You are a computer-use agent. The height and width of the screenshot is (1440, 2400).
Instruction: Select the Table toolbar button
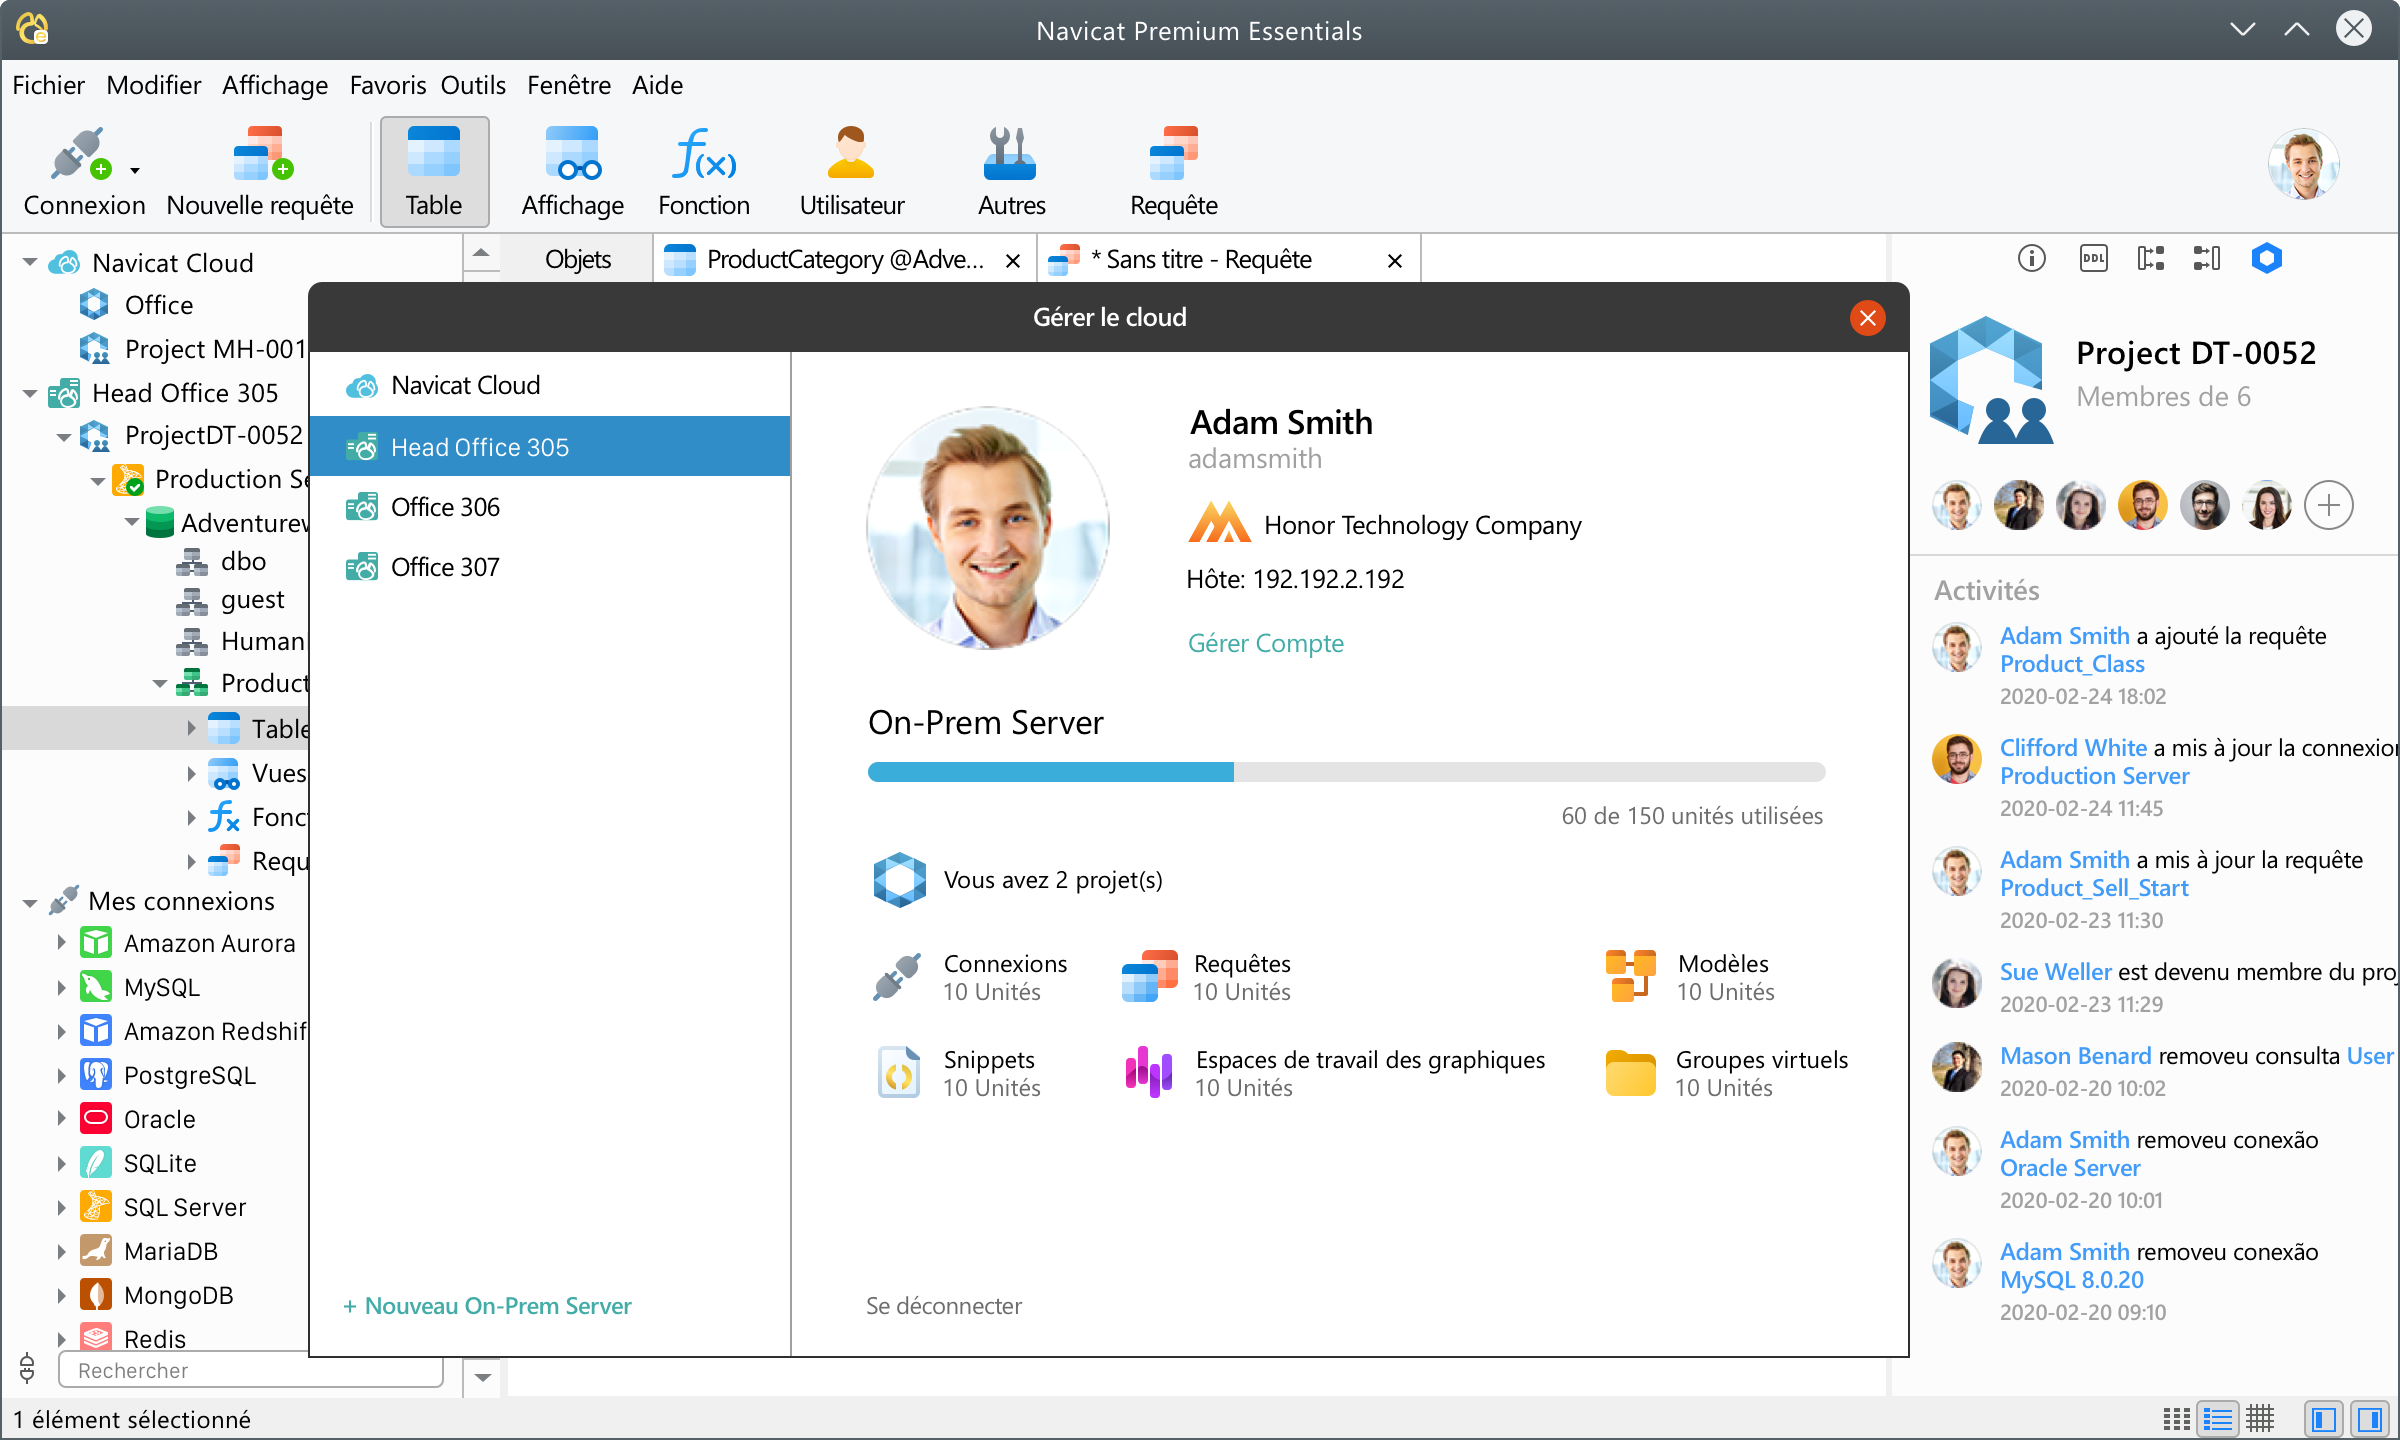pos(434,171)
